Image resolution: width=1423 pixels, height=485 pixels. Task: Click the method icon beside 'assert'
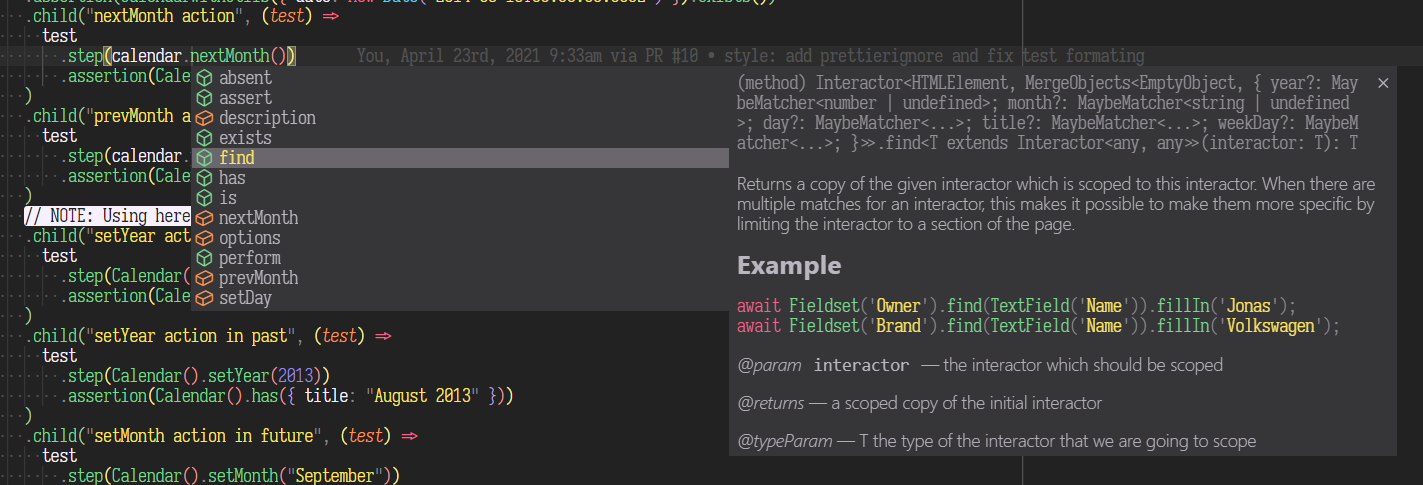click(204, 98)
